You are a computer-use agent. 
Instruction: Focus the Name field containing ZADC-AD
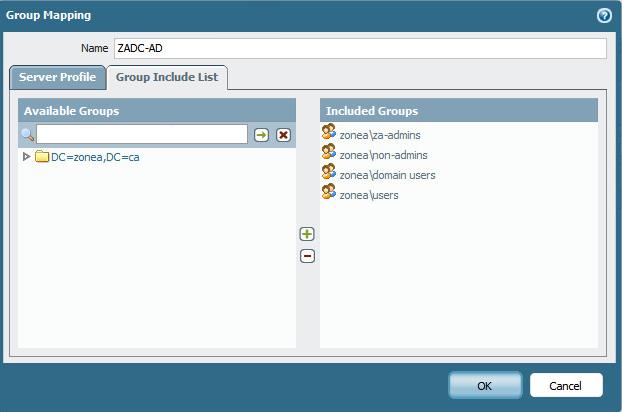[x=360, y=48]
